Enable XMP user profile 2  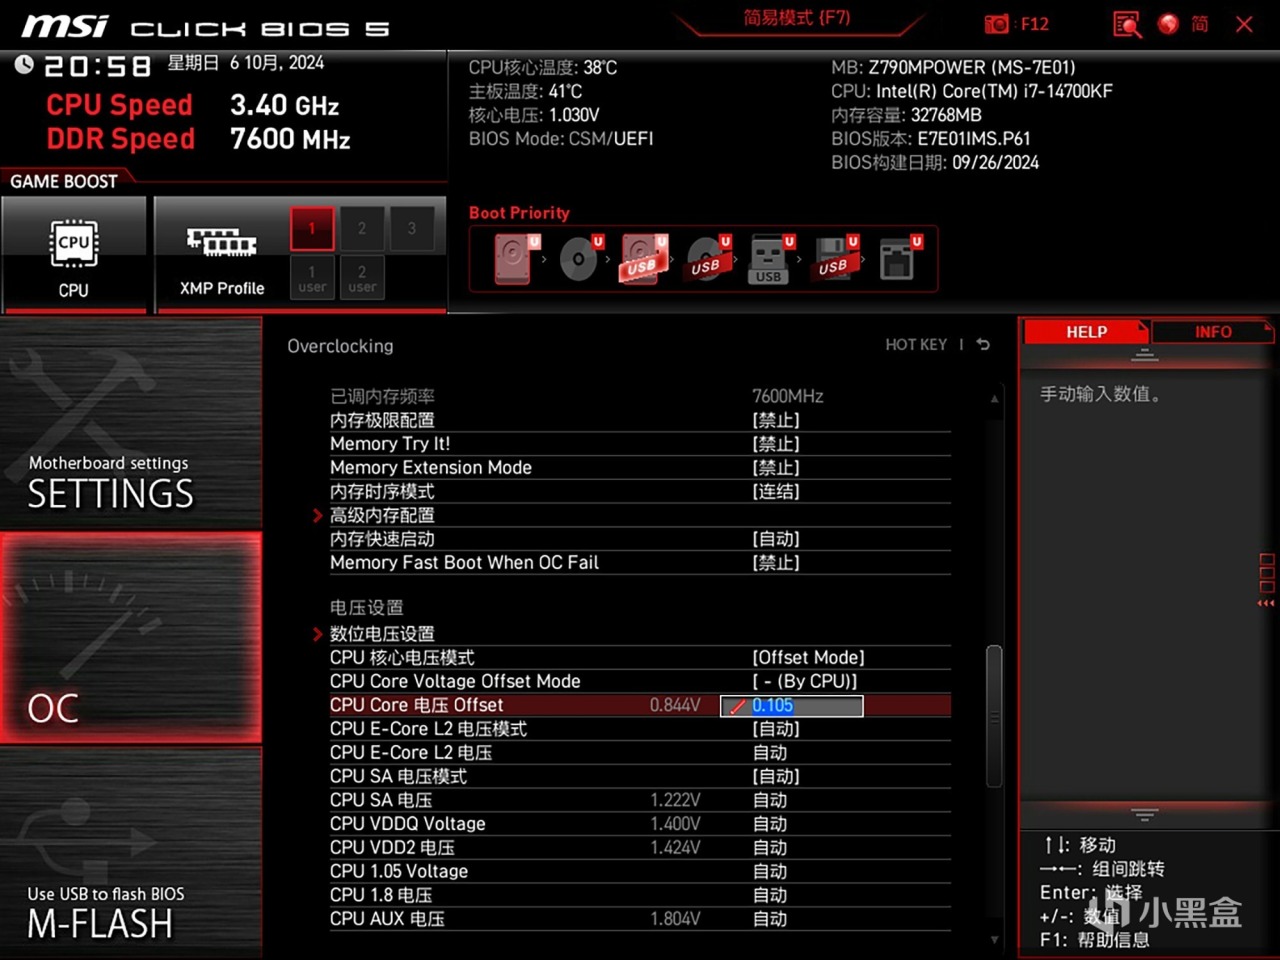coord(362,277)
